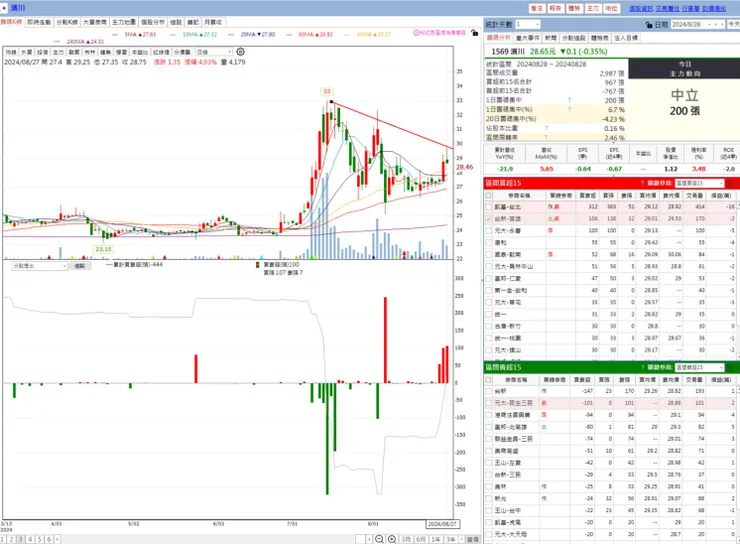Screen dimensions: 740x544
Task: Step the date back with the left arrow
Action: [716, 25]
